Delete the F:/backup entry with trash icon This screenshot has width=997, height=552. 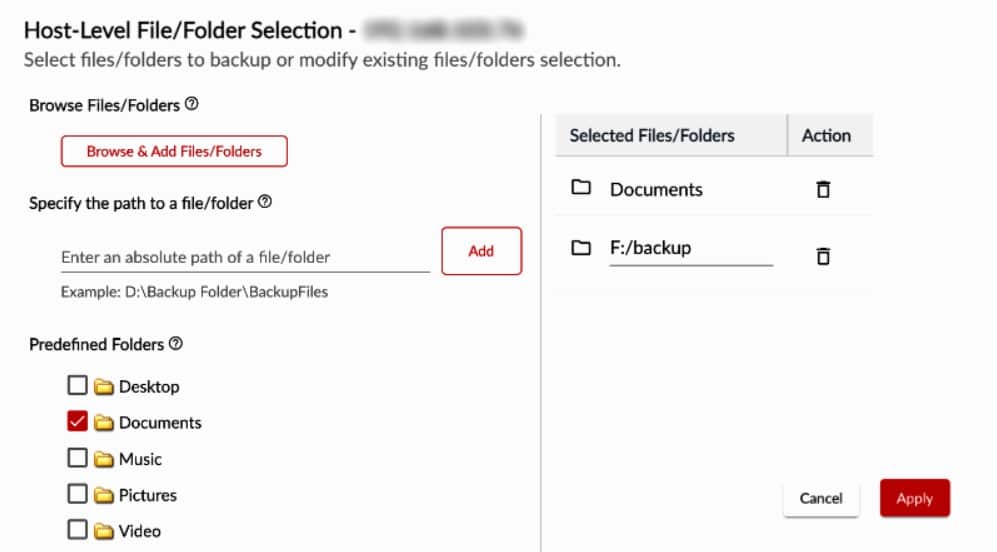(823, 256)
